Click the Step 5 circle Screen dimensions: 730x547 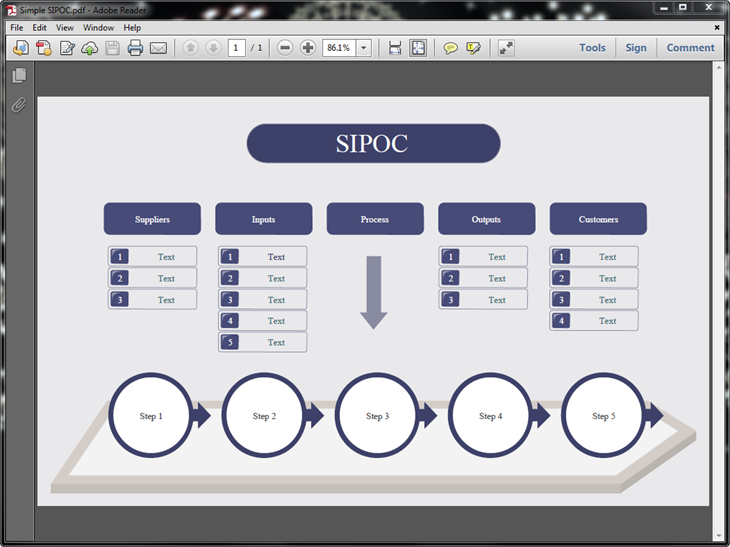[x=603, y=415]
